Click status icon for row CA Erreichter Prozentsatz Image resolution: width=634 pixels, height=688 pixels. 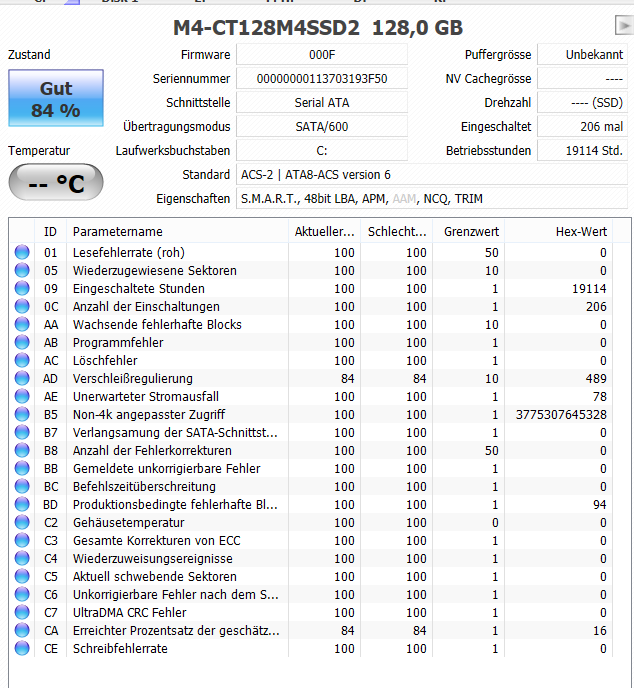22,630
